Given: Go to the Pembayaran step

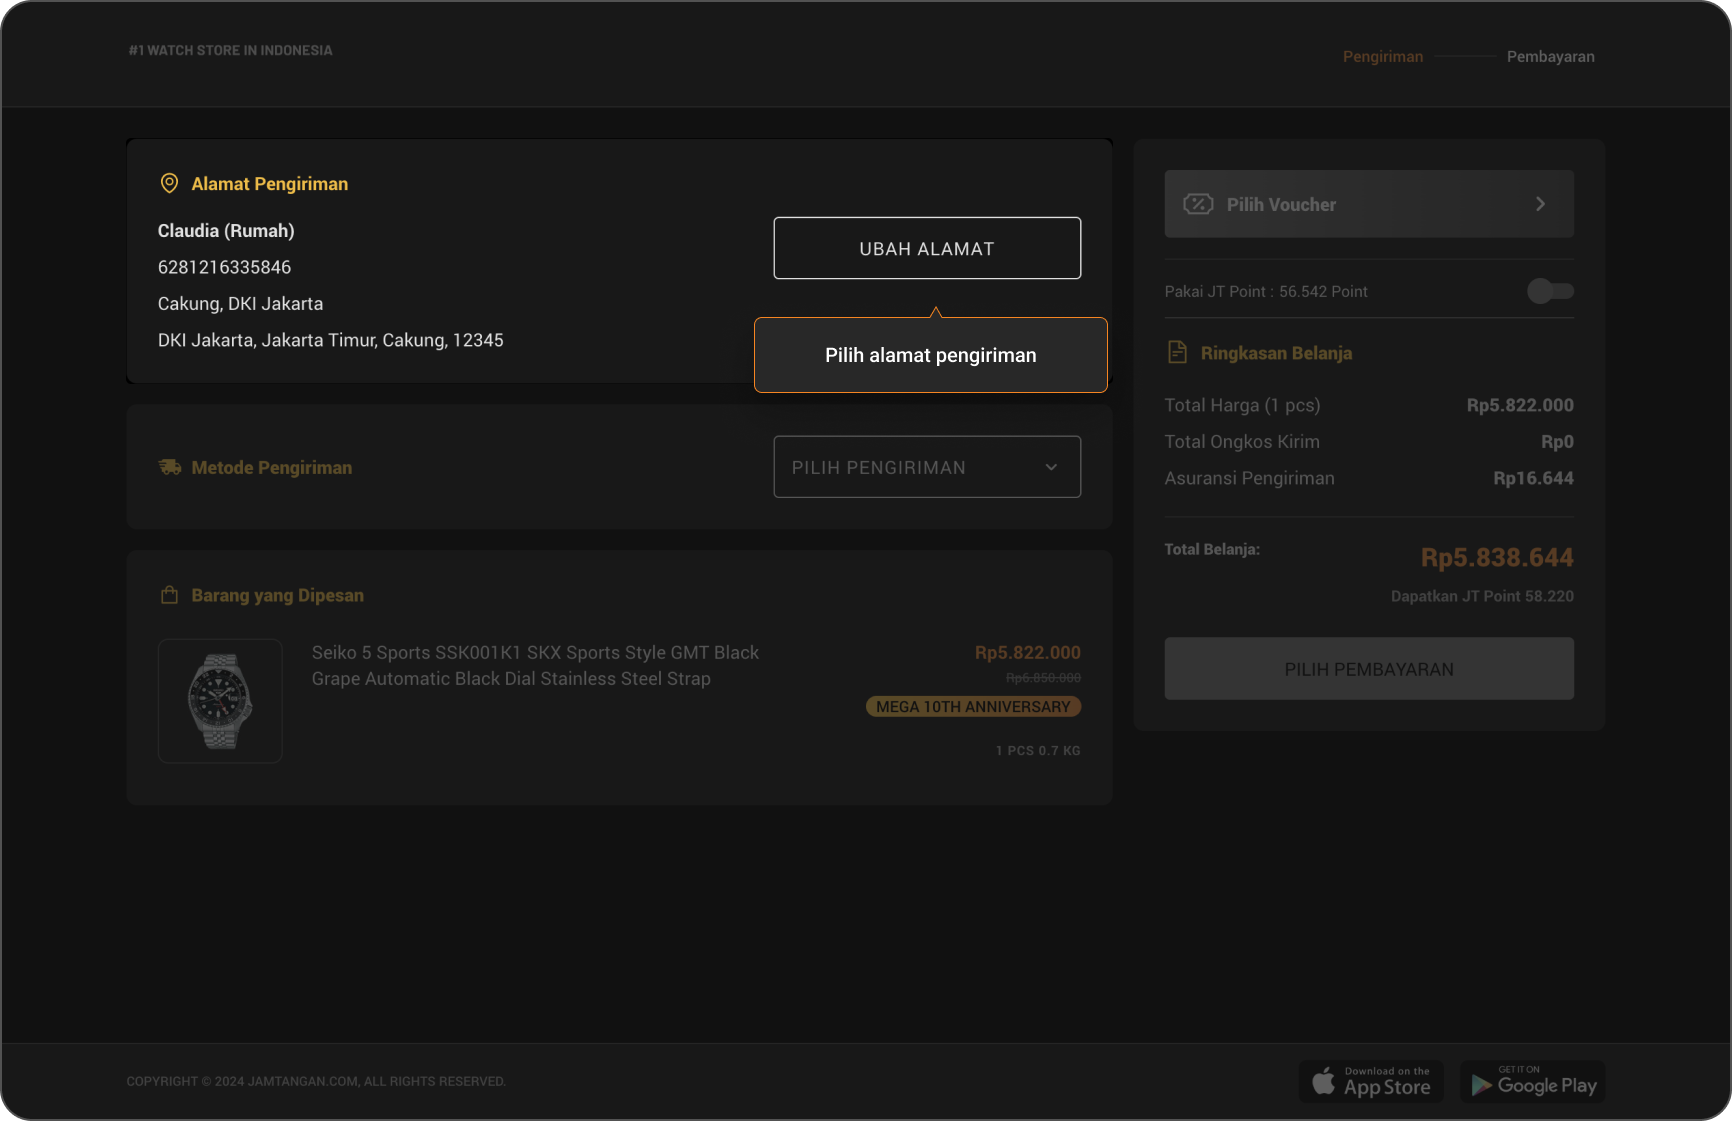Looking at the screenshot, I should pyautogui.click(x=1551, y=57).
